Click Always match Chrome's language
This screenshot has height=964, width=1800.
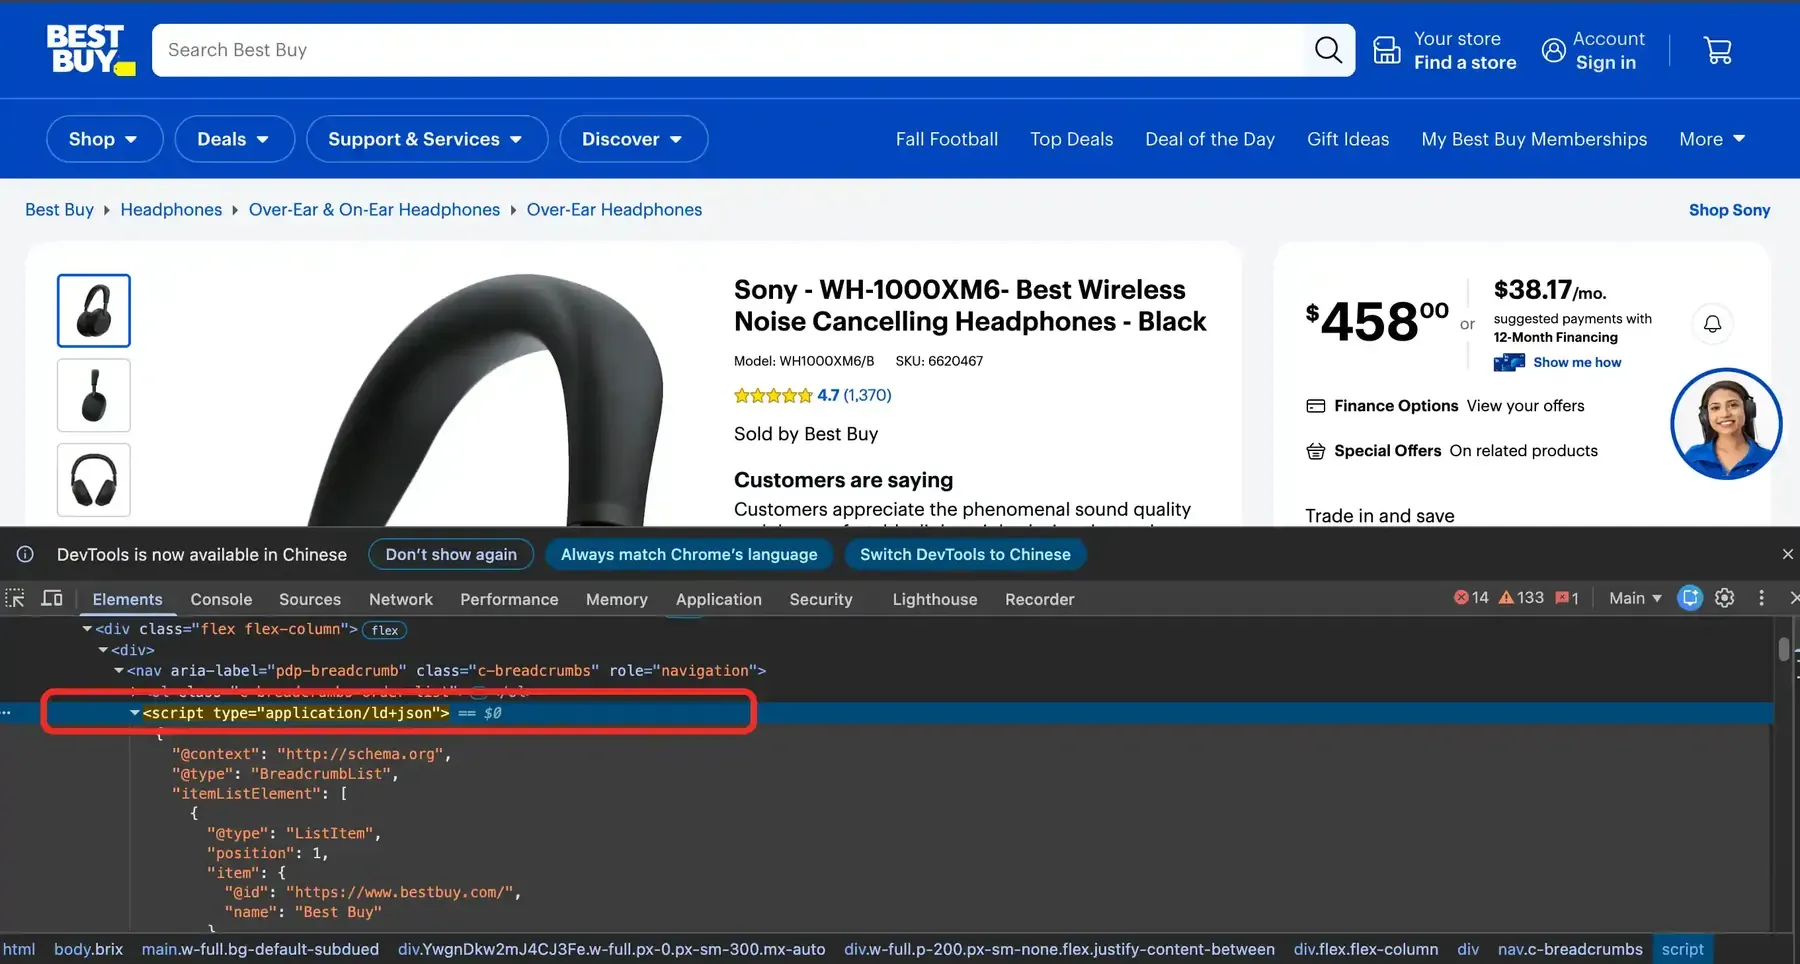[689, 554]
